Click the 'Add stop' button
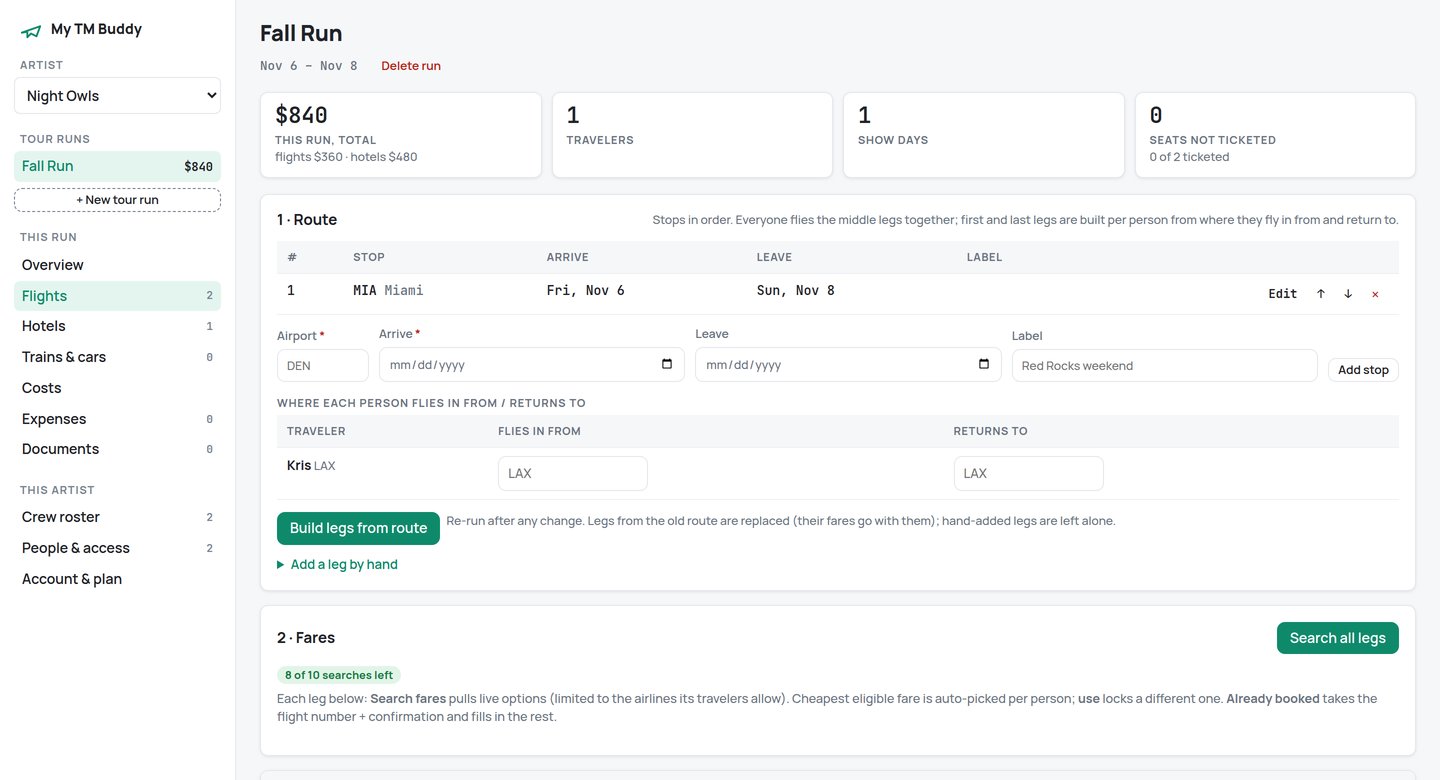This screenshot has width=1440, height=780. [x=1363, y=370]
